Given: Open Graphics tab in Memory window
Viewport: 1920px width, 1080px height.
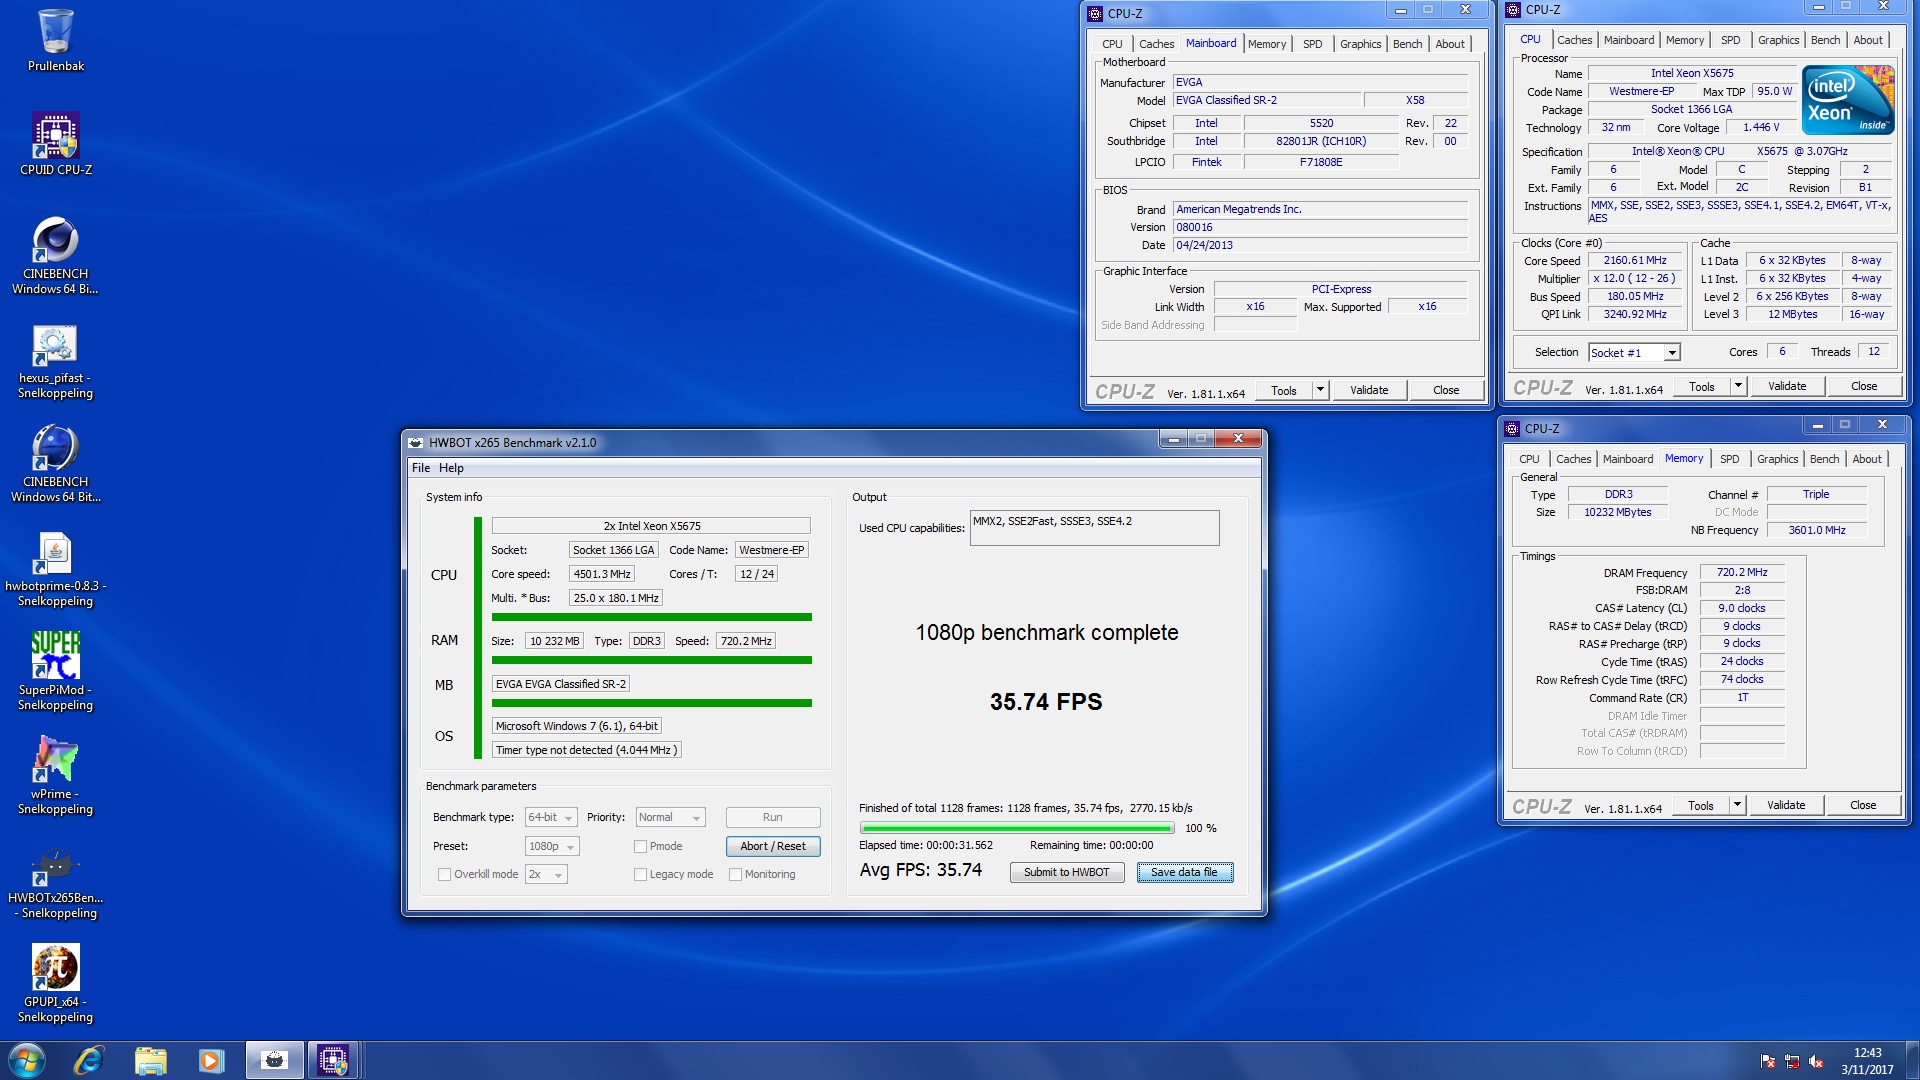Looking at the screenshot, I should click(1777, 459).
